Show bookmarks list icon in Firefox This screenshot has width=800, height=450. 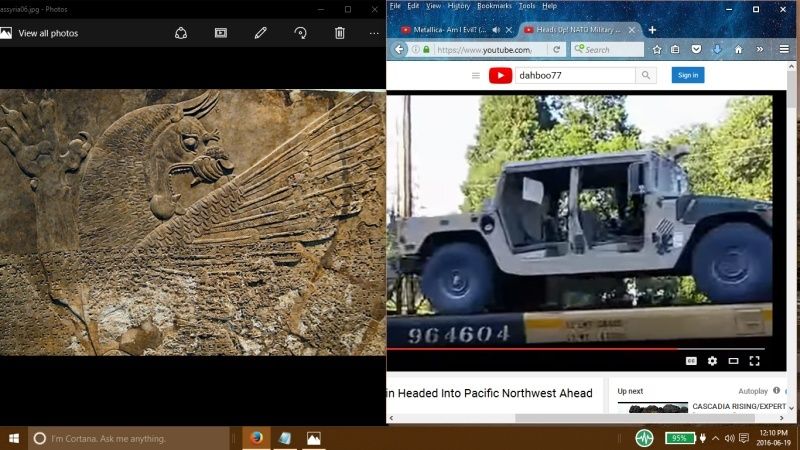point(675,49)
